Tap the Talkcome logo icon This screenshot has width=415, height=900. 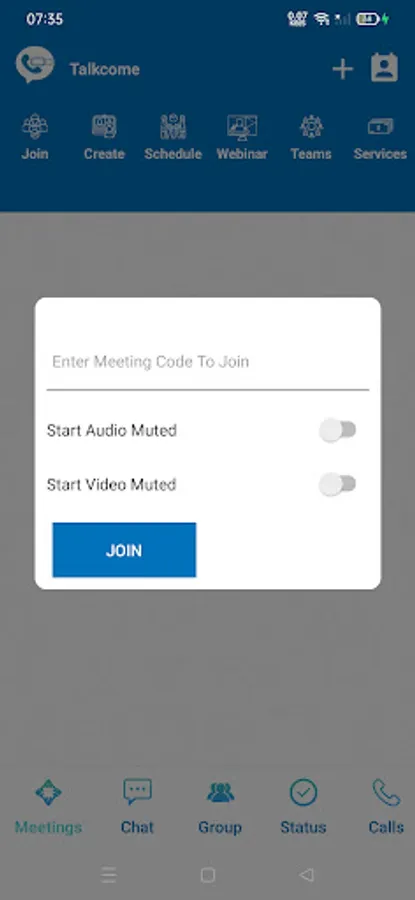pos(35,65)
